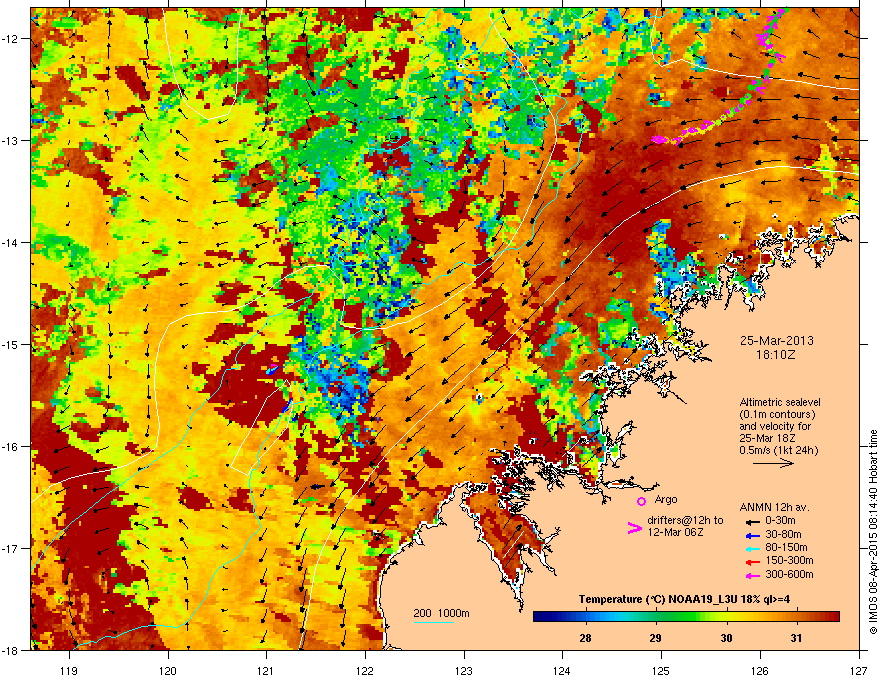Image resolution: width=880 pixels, height=680 pixels.
Task: Click the '25-Mar-2013' date label
Action: [x=776, y=341]
